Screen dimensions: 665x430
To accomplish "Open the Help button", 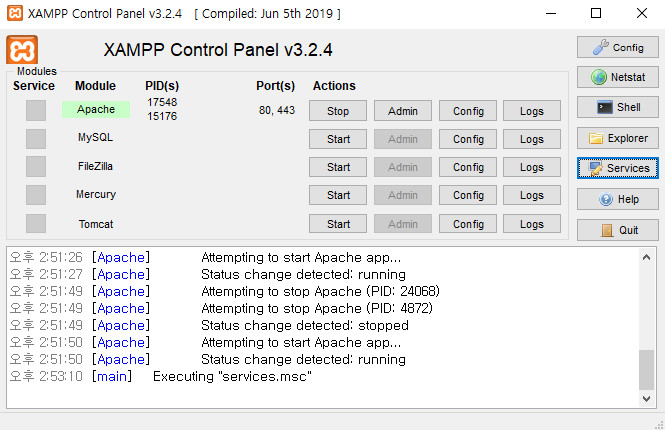I will 618,199.
